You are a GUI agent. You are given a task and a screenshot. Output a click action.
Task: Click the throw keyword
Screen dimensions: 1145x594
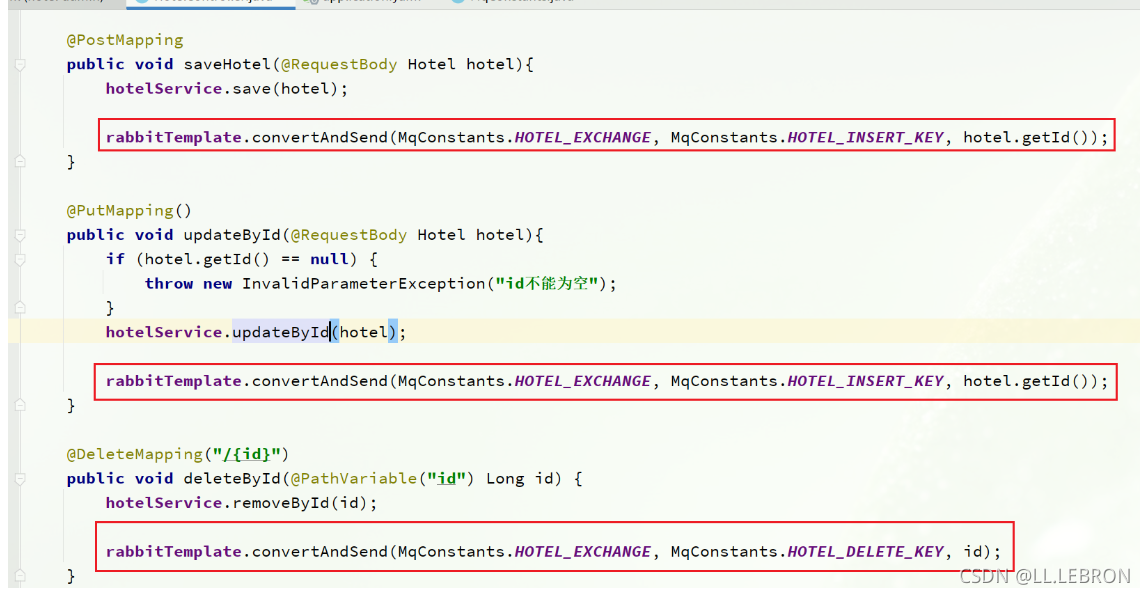tap(169, 283)
